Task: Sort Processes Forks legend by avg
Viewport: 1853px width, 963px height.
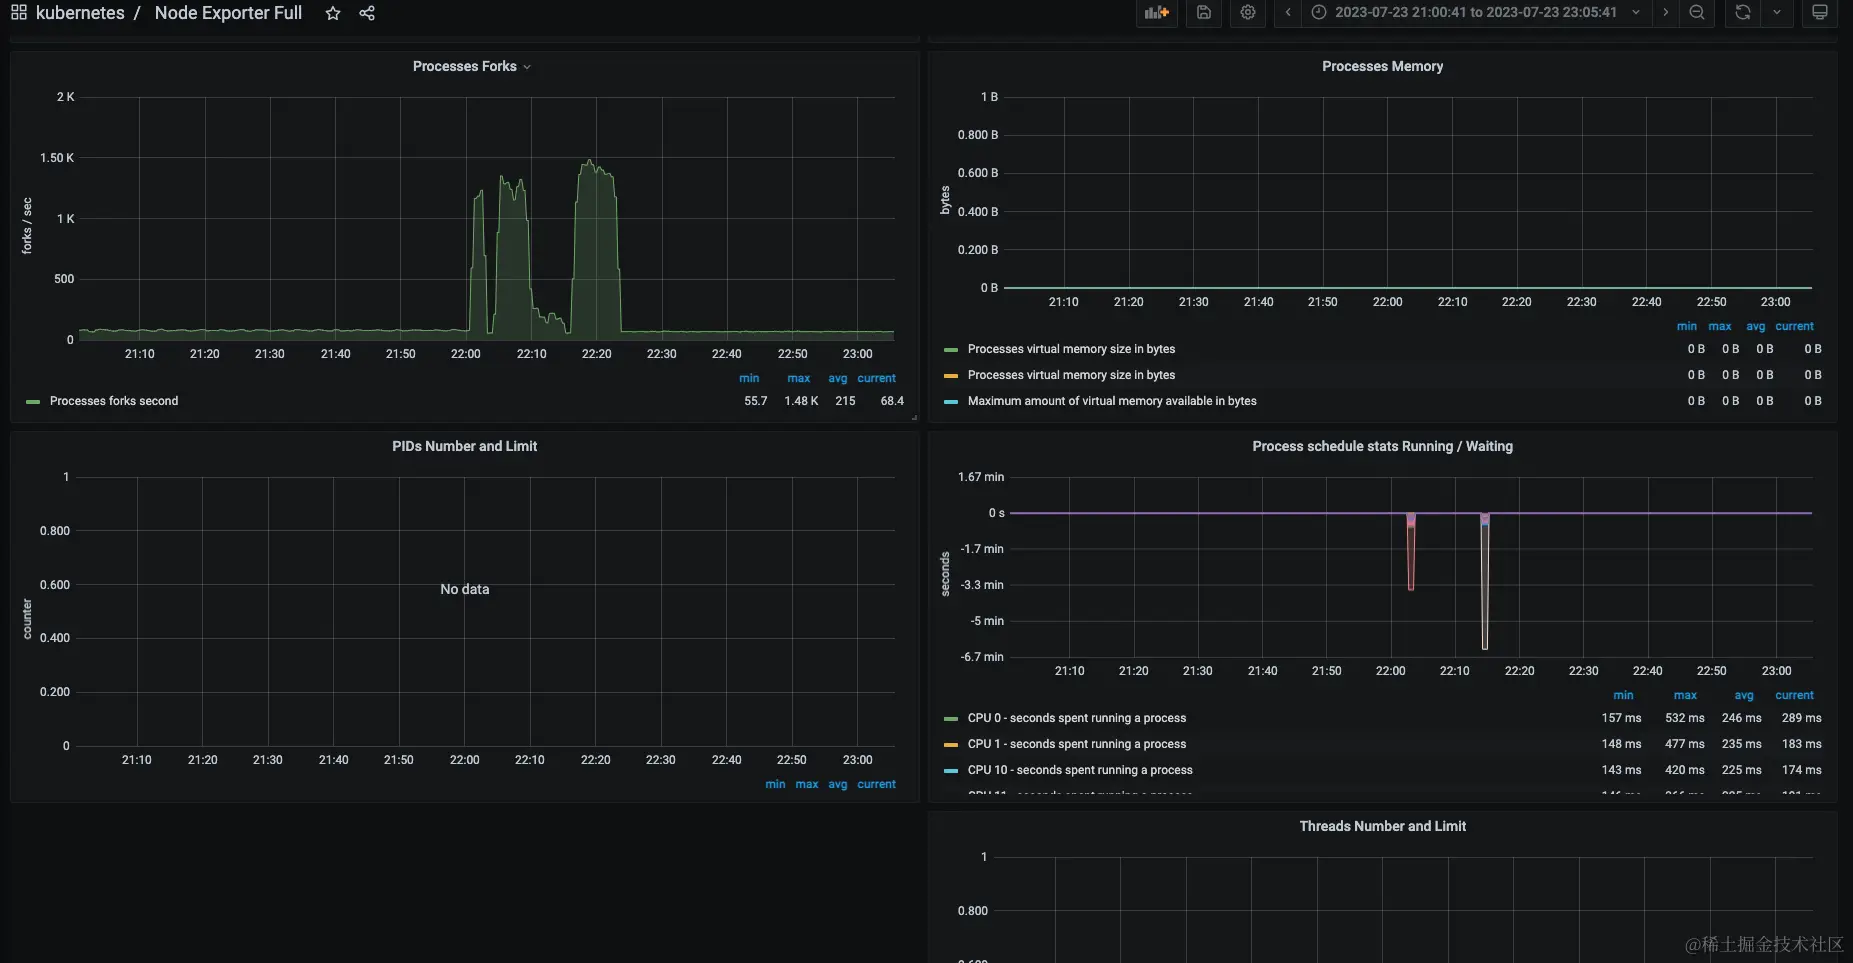Action: (838, 378)
